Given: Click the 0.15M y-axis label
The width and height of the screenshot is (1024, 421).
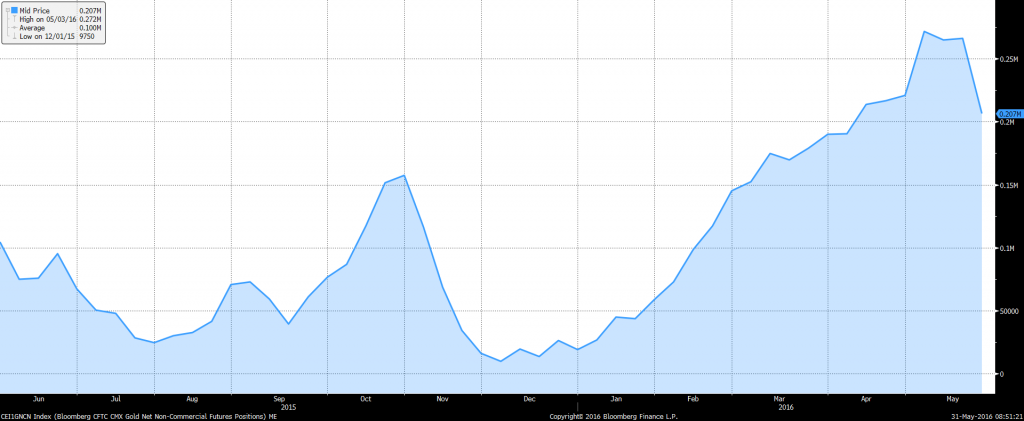Looking at the screenshot, I should click(x=1008, y=185).
